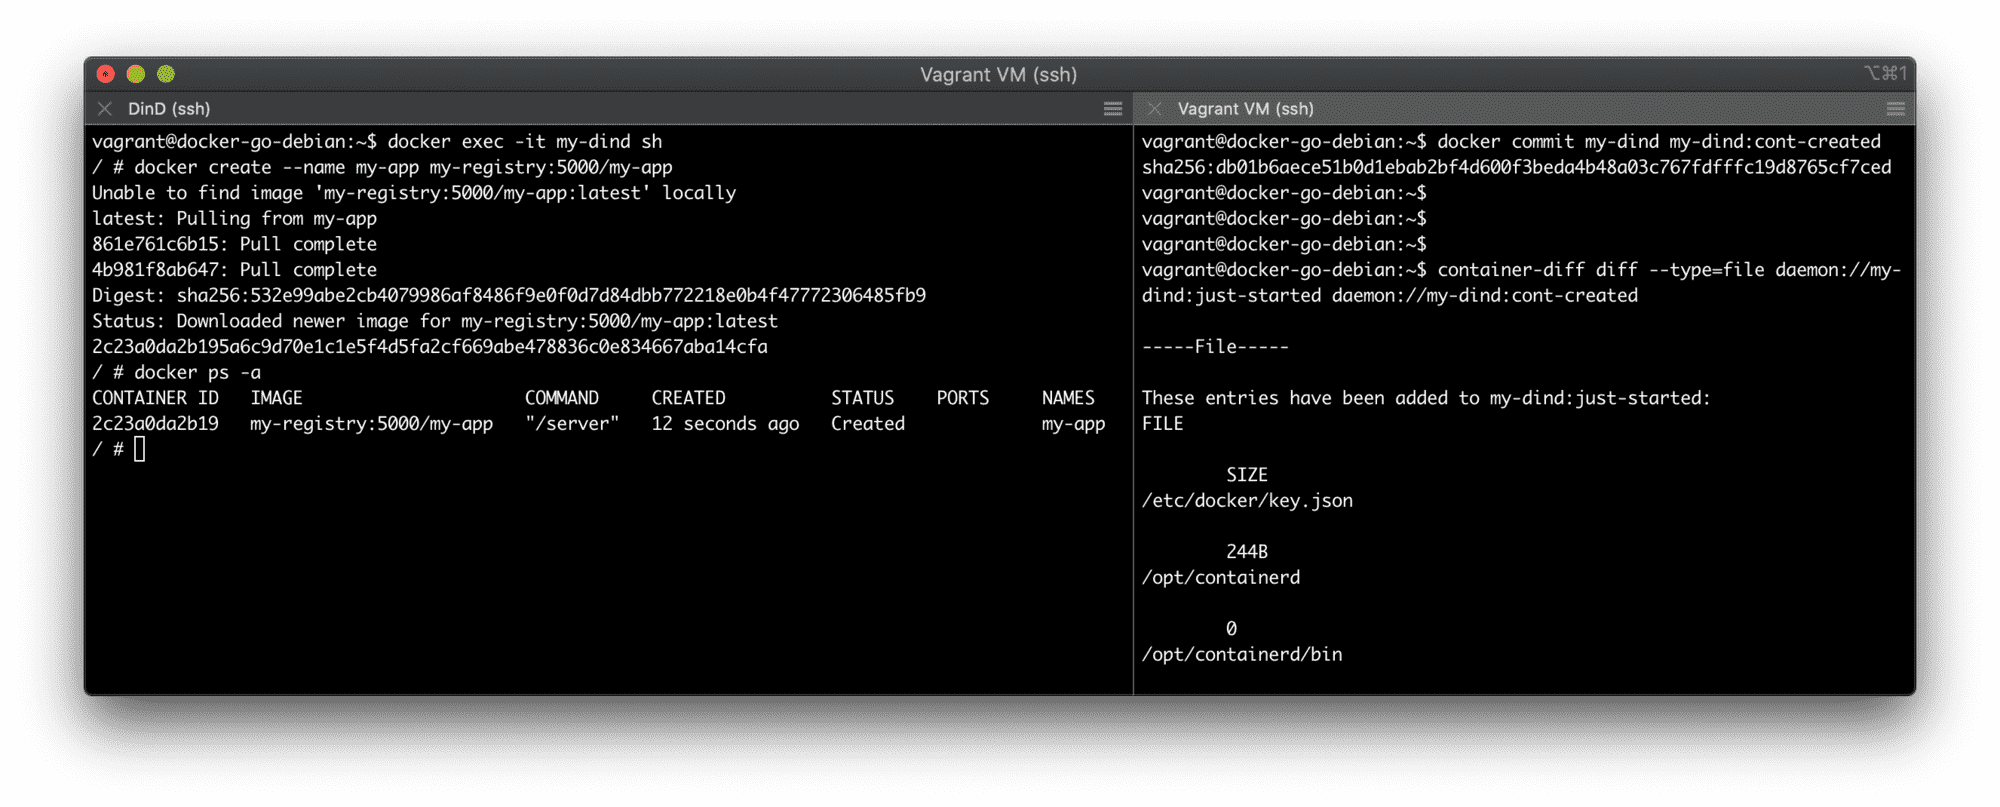This screenshot has width=2000, height=807.
Task: Click image value my-registry:5000/my-app in table
Action: [x=372, y=424]
